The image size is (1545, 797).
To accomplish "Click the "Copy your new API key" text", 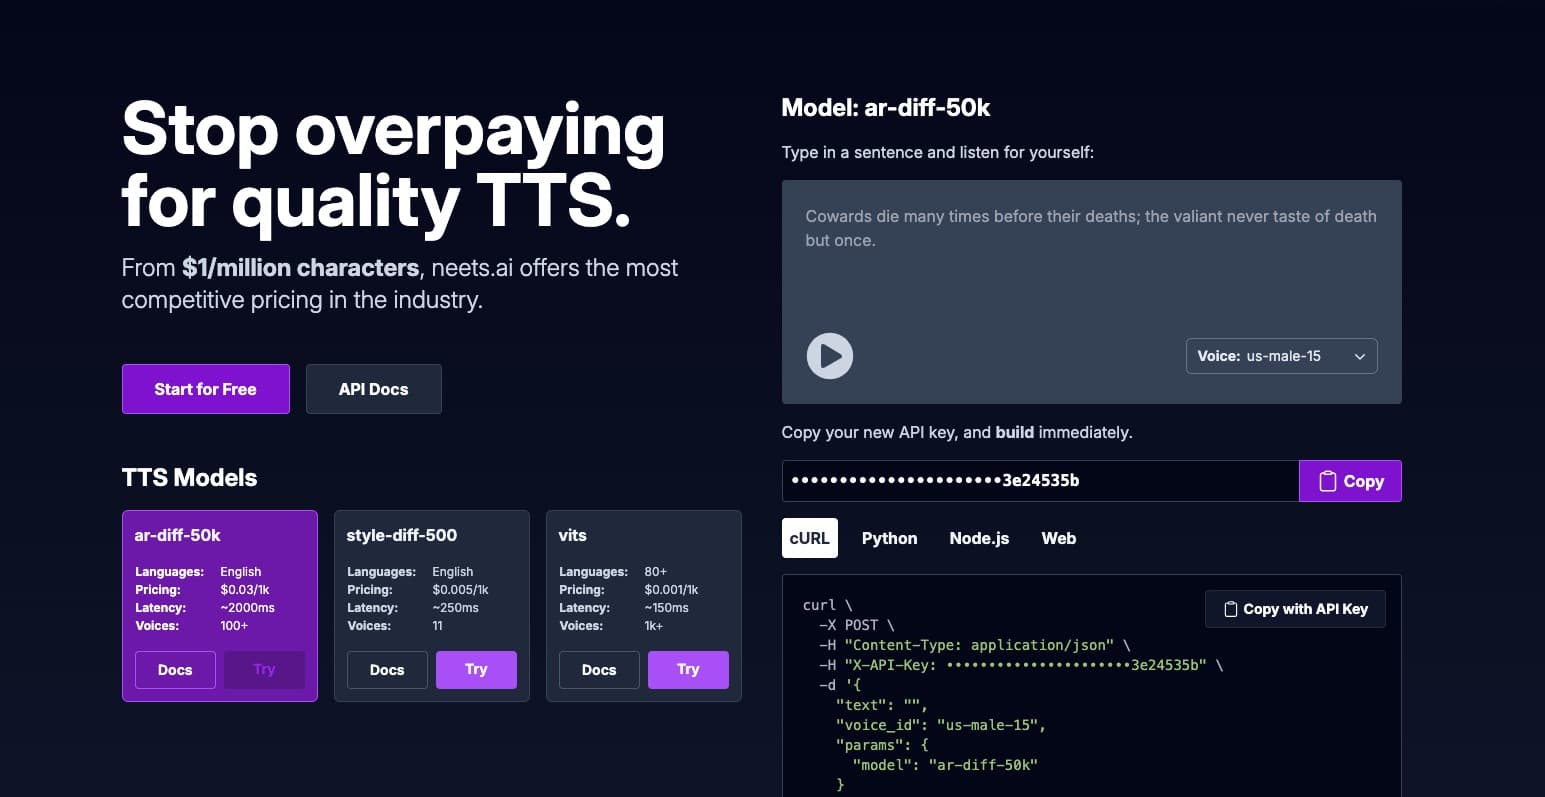I will (957, 433).
